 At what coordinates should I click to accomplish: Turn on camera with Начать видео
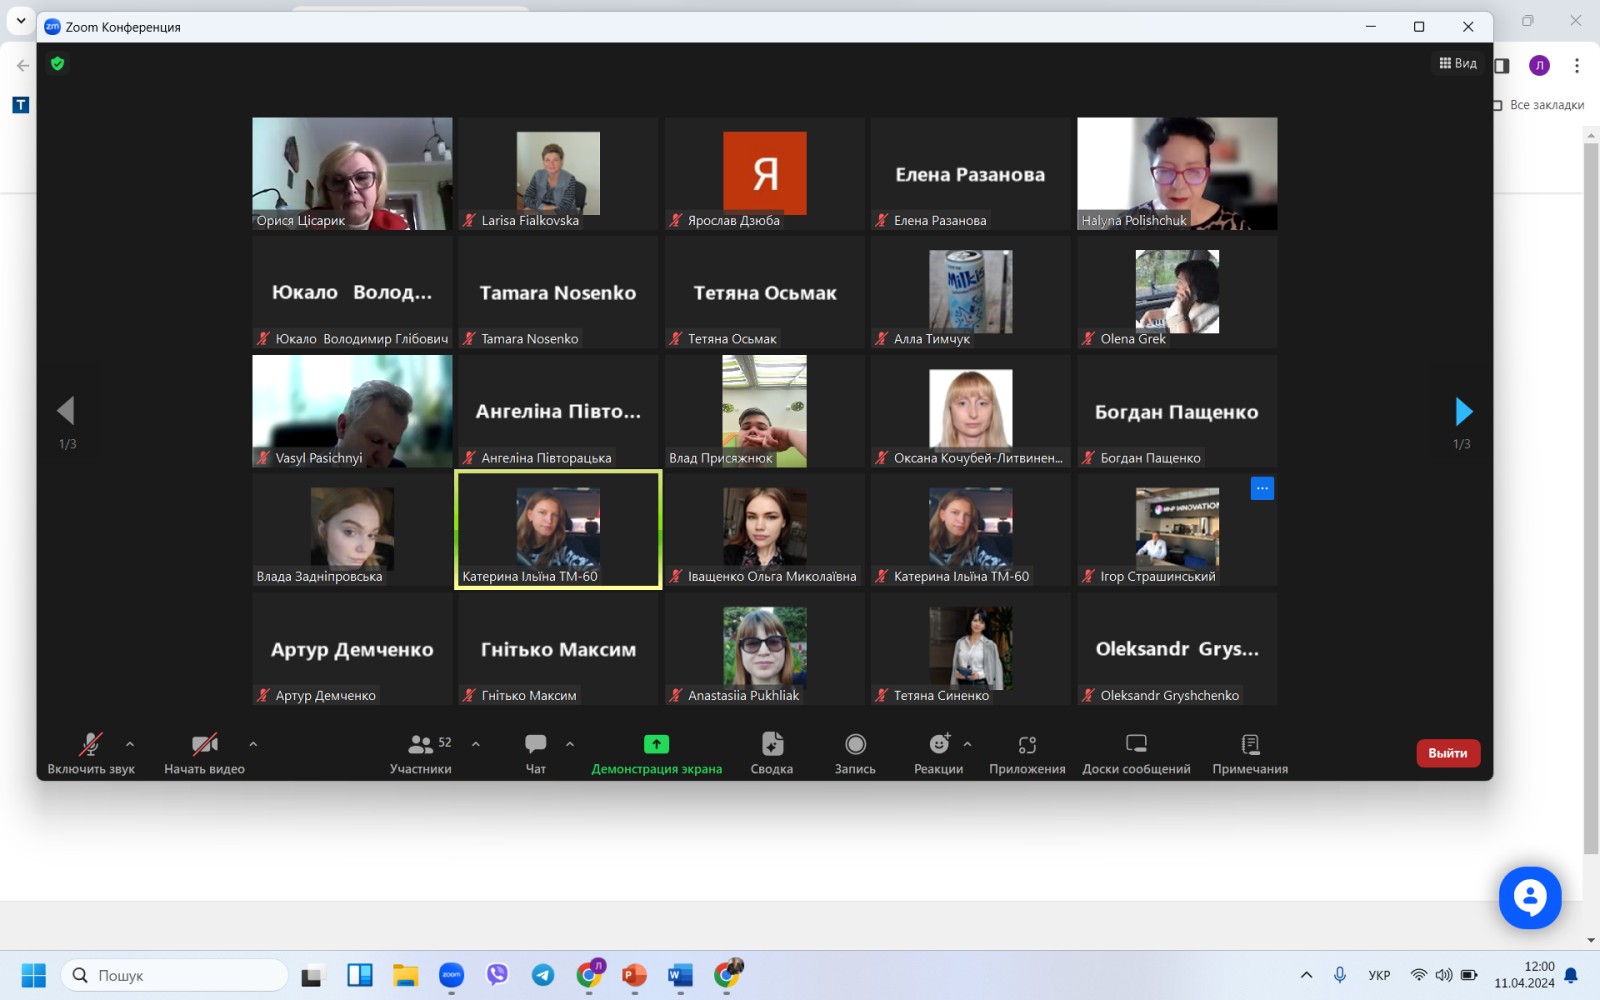point(204,752)
